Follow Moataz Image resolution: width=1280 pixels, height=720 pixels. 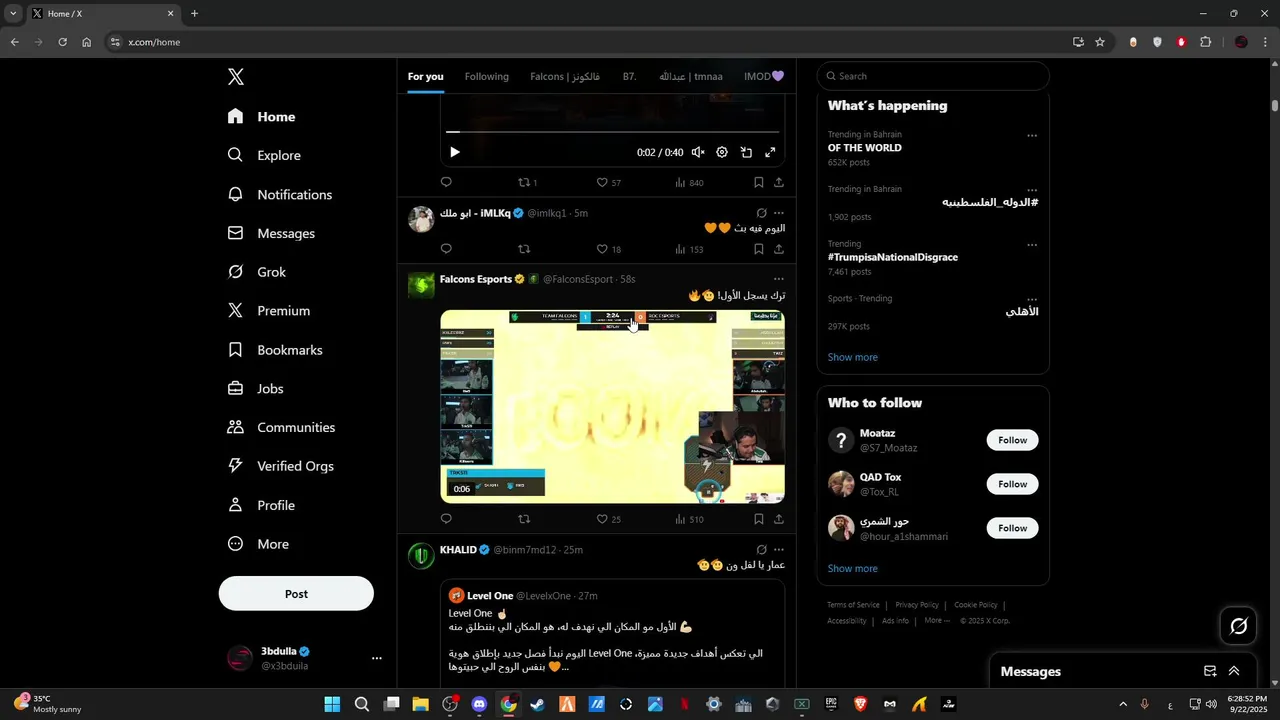tap(1012, 440)
